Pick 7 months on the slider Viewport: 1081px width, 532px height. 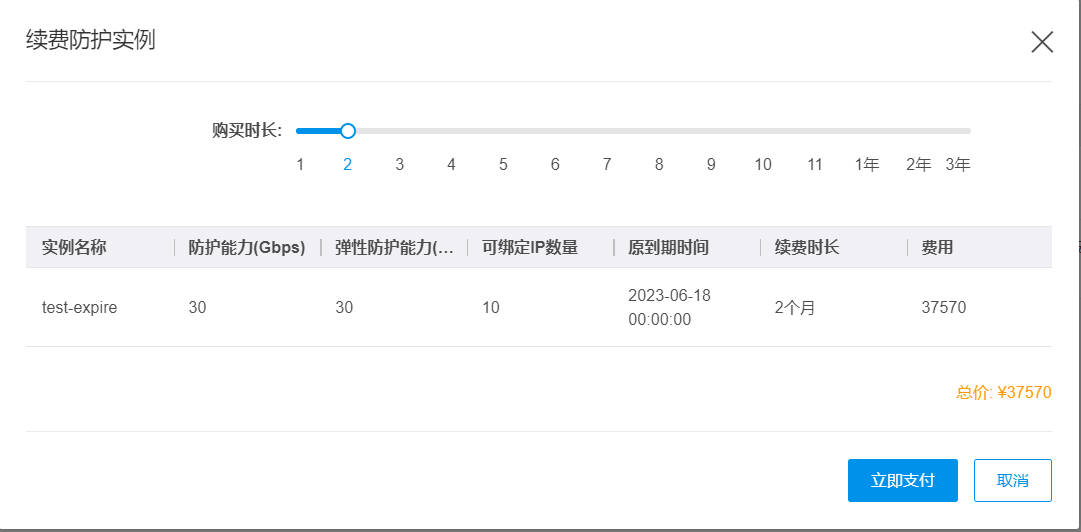click(x=607, y=164)
